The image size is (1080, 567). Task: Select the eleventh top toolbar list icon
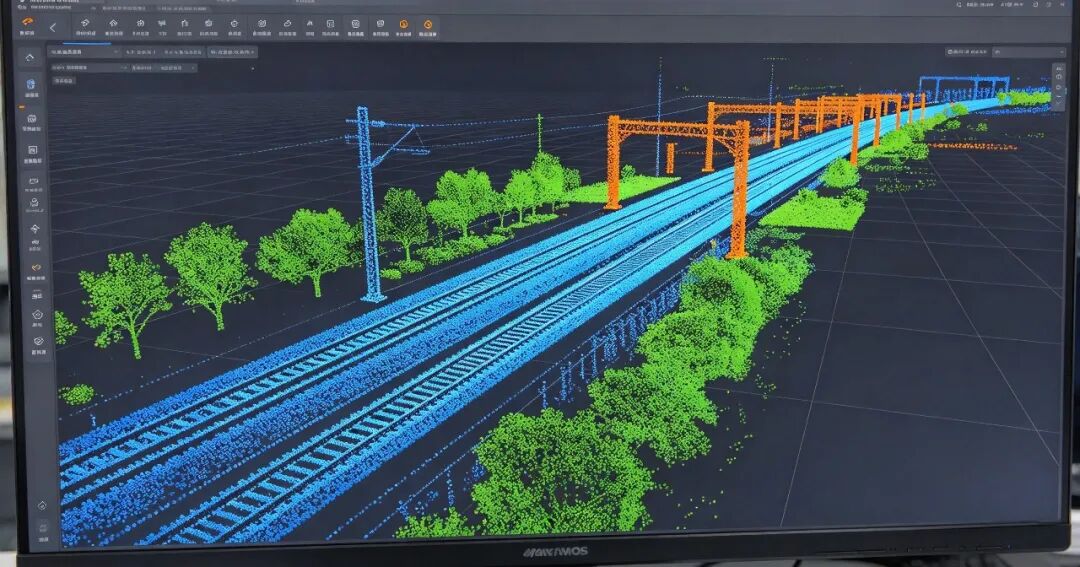tap(331, 23)
